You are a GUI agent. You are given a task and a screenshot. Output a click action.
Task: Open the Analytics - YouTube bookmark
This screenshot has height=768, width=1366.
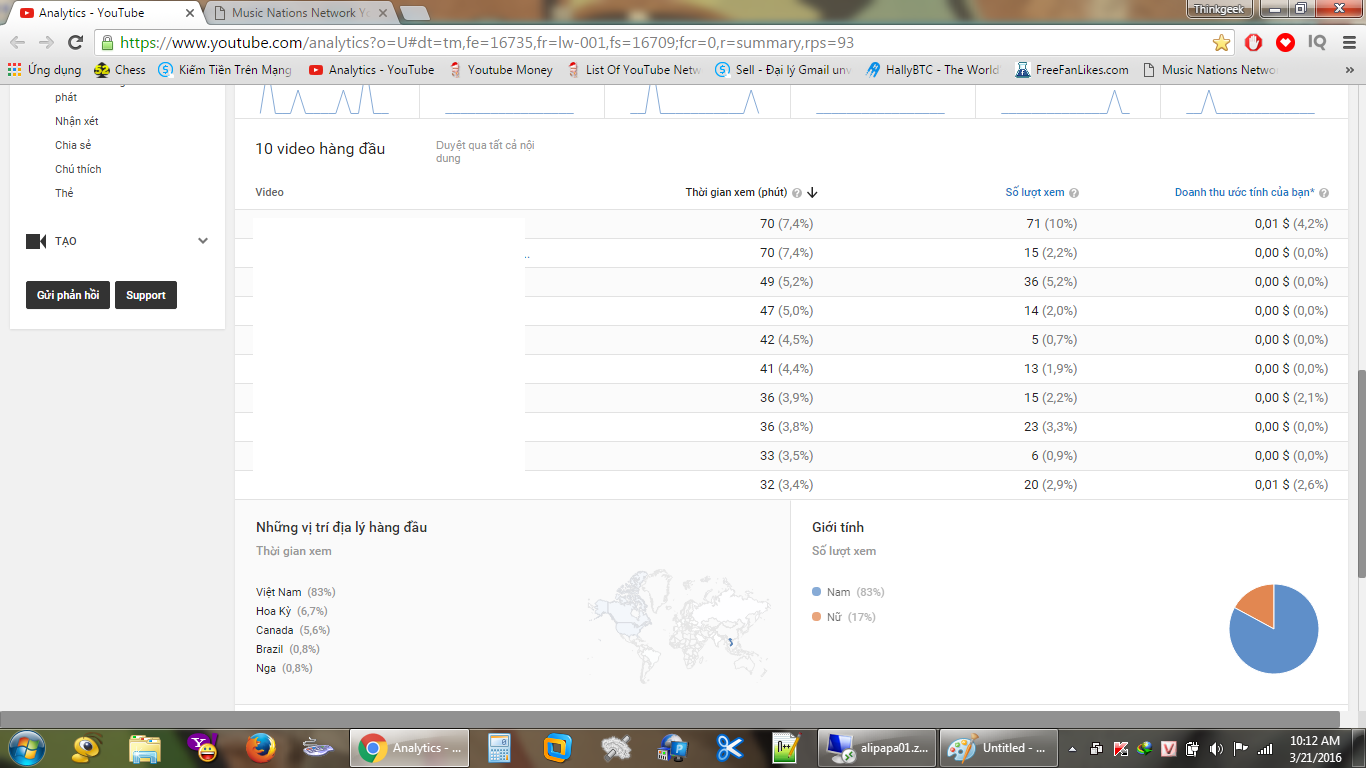pyautogui.click(x=372, y=70)
